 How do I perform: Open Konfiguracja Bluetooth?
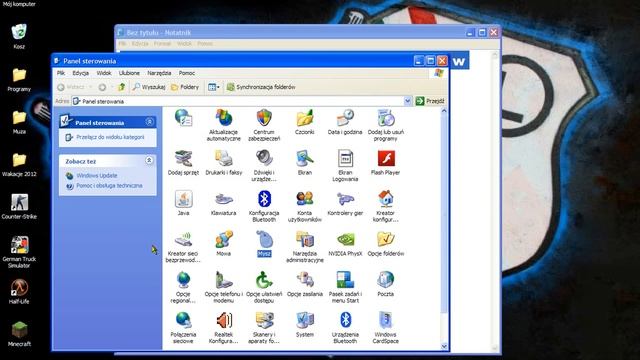[264, 206]
